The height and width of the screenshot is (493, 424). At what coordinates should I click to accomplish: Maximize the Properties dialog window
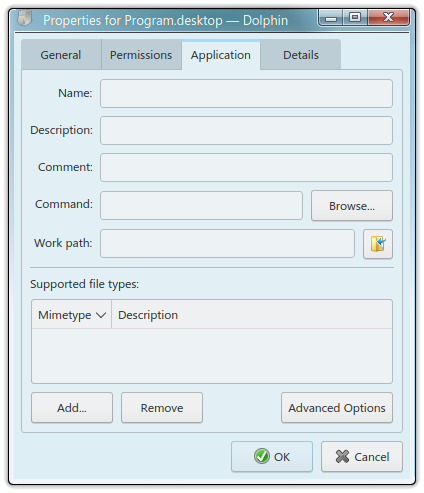pyautogui.click(x=355, y=17)
